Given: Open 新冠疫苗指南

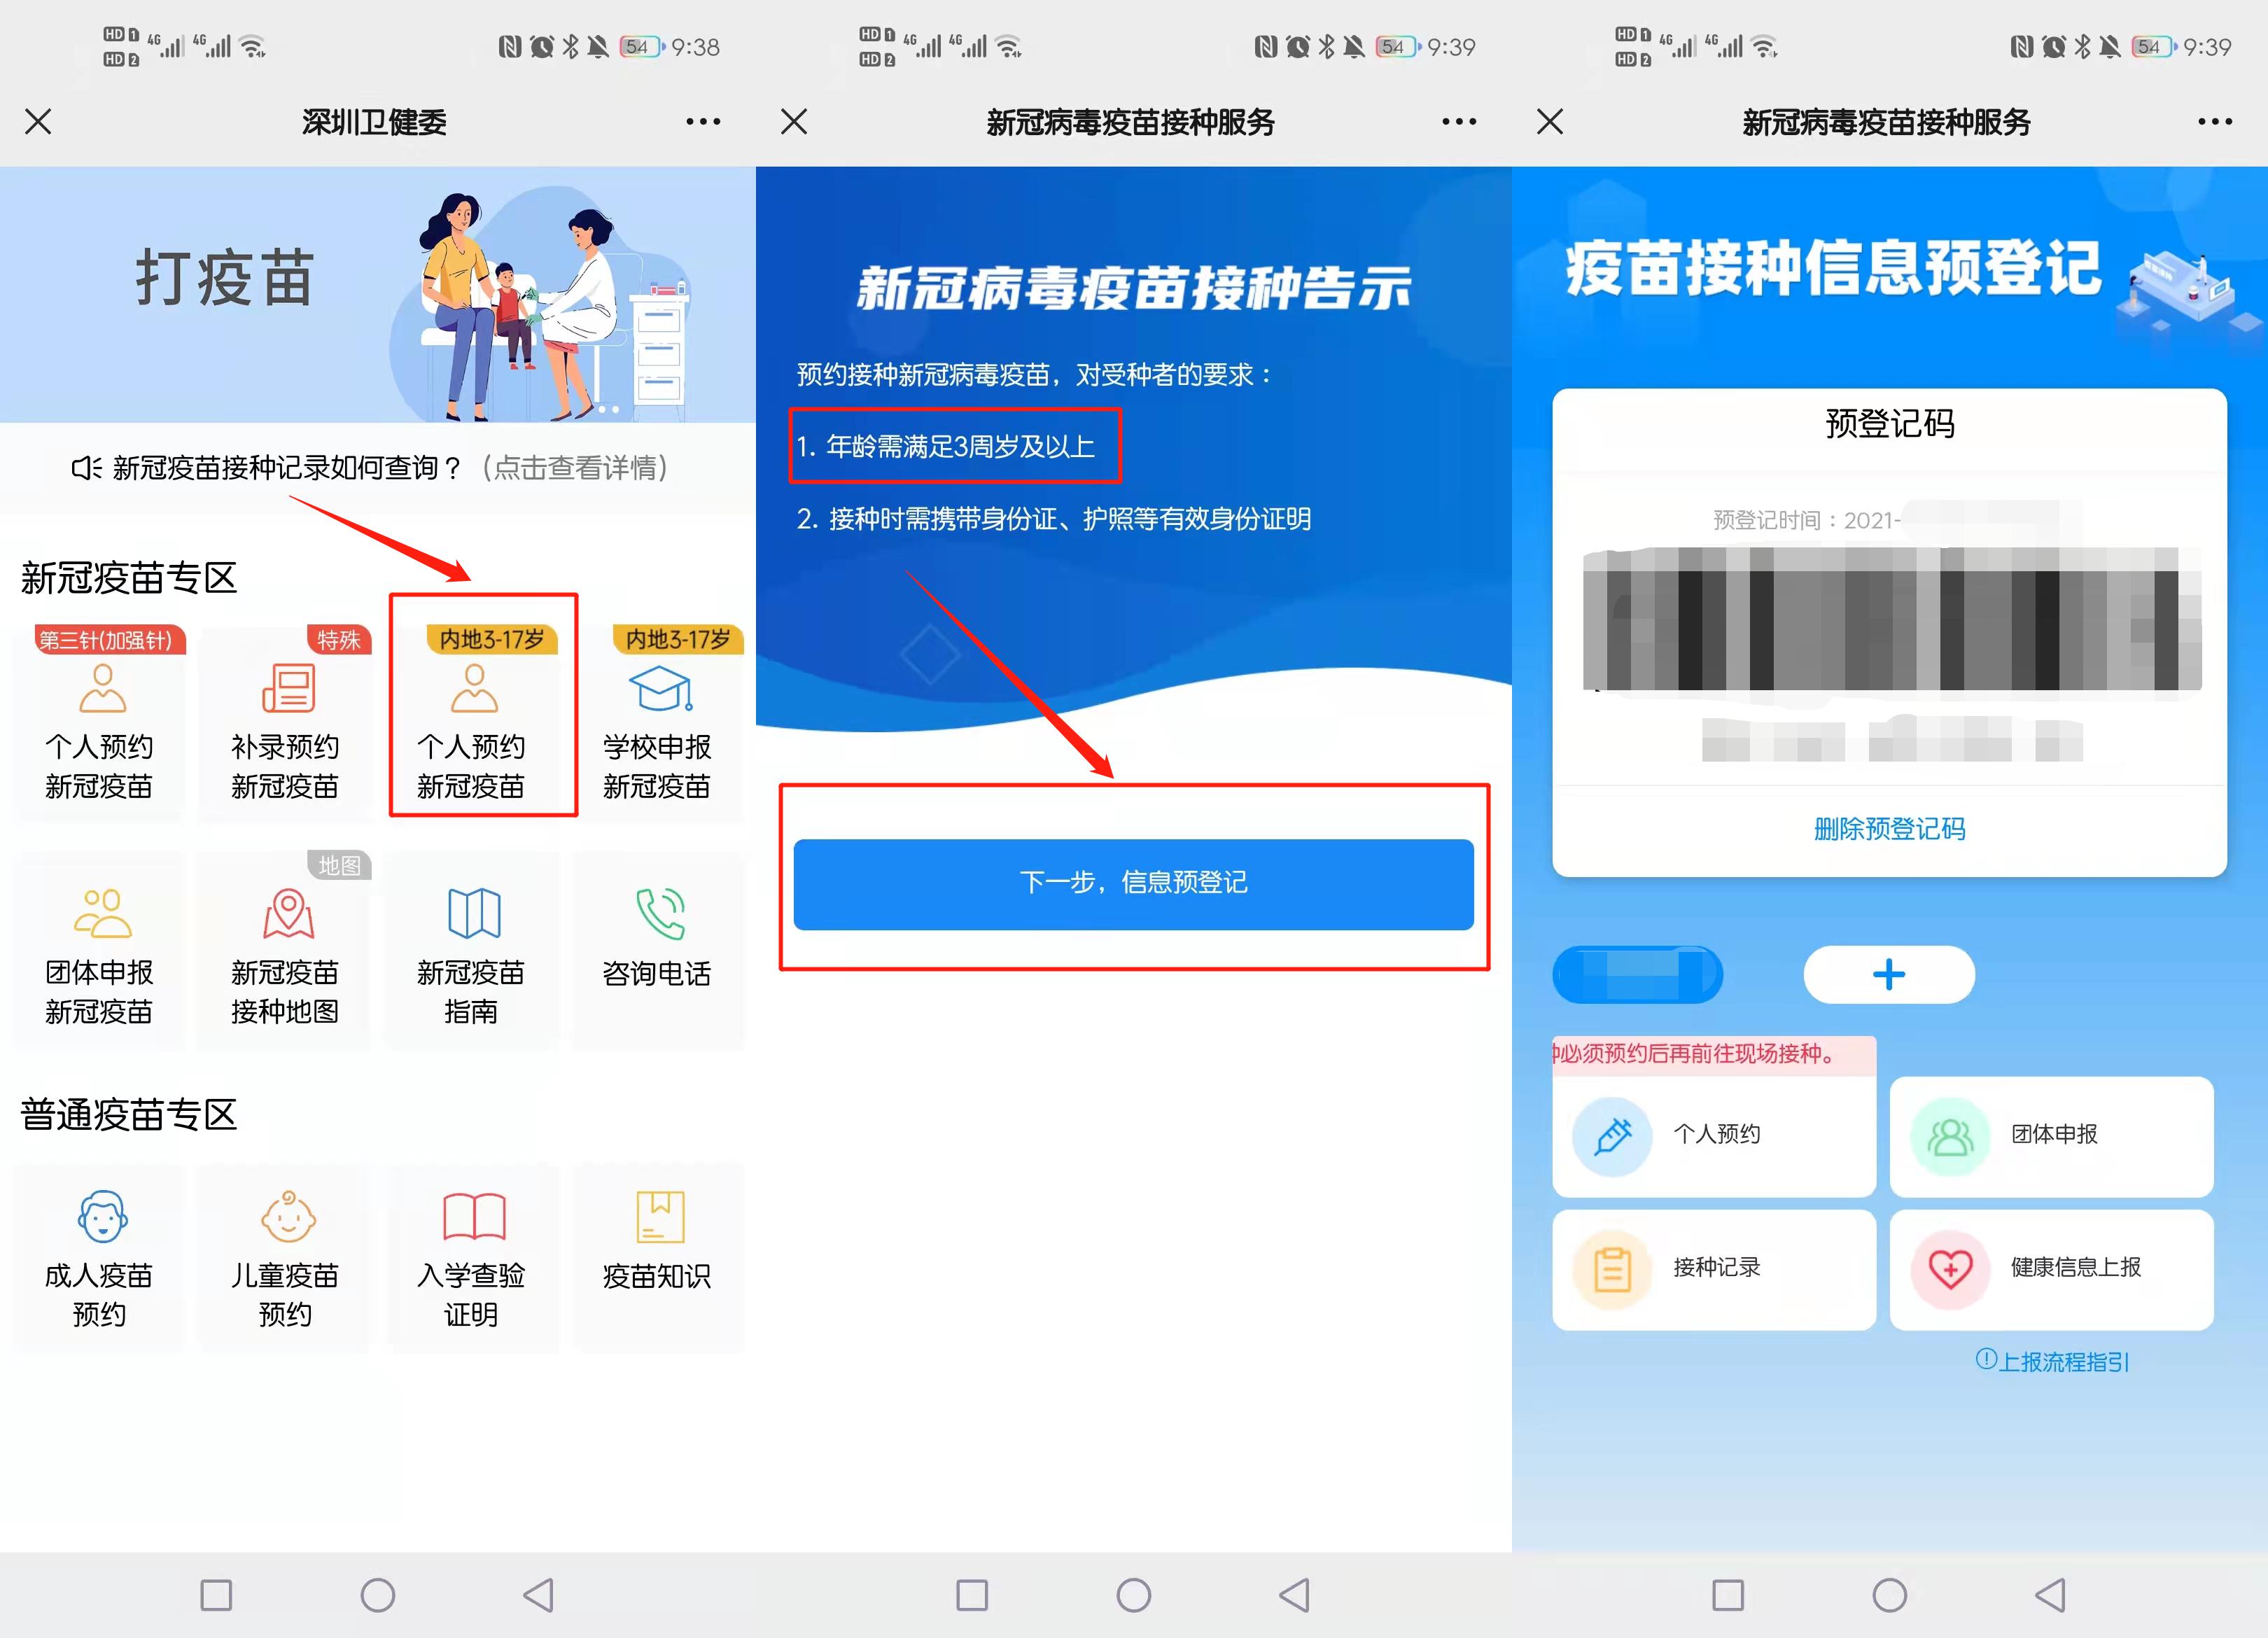Looking at the screenshot, I should click(x=472, y=950).
